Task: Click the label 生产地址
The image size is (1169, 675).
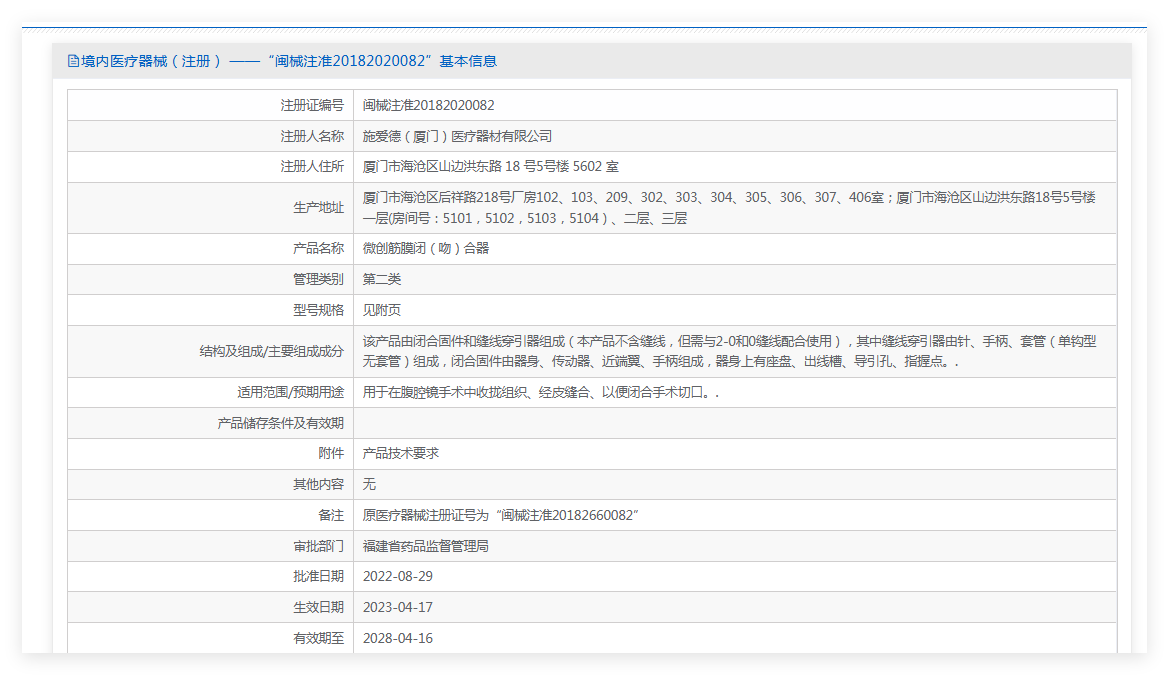Action: (318, 208)
